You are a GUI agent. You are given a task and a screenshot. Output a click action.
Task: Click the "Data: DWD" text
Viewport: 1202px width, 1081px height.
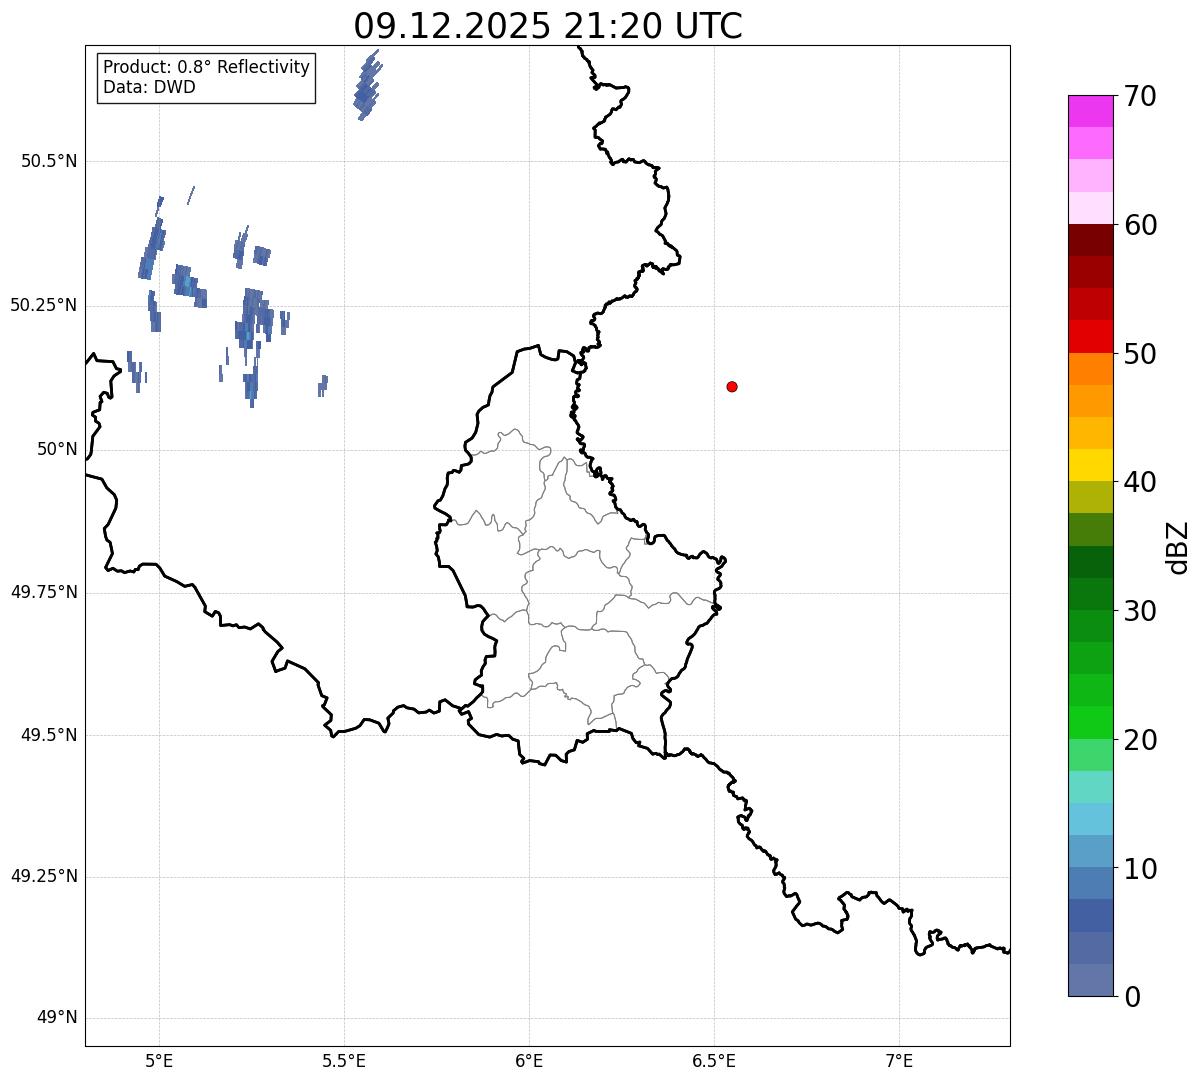pos(149,87)
